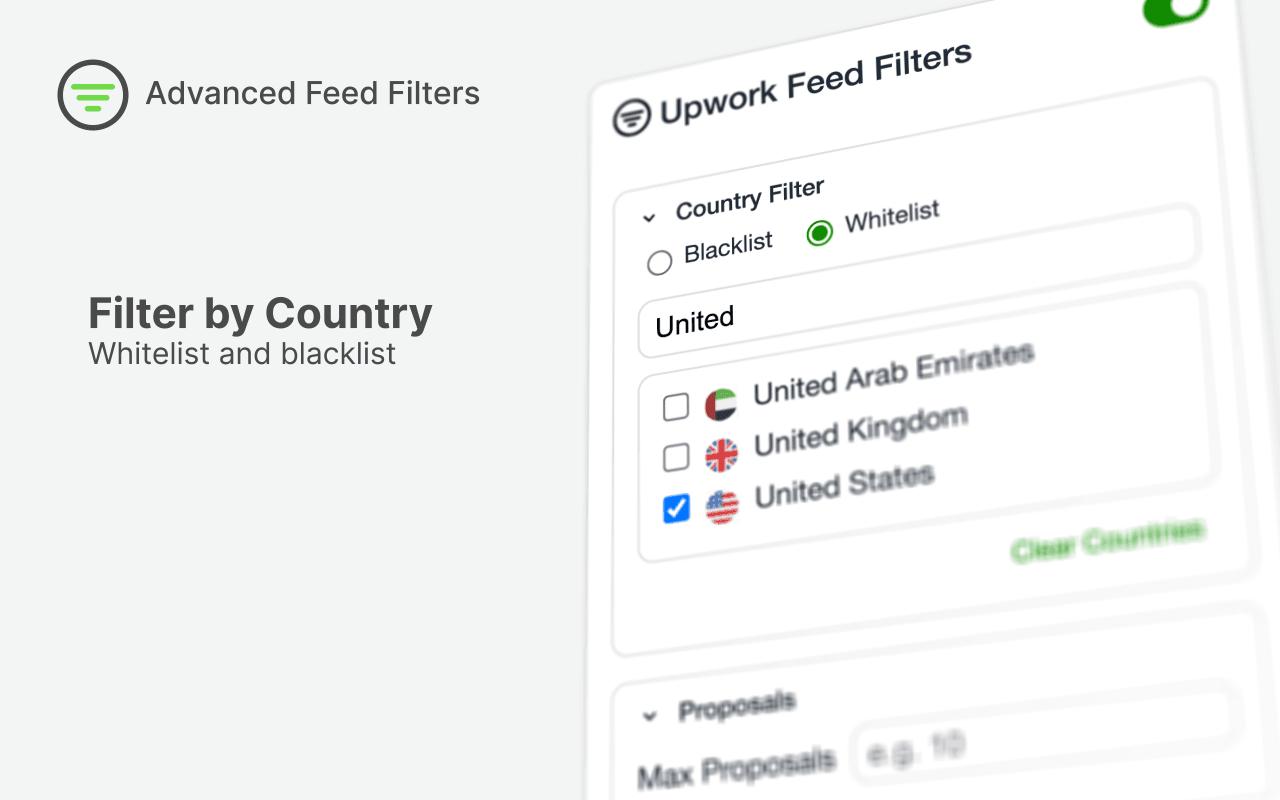
Task: Click the Upwork Feed Filters header icon
Action: coord(632,118)
